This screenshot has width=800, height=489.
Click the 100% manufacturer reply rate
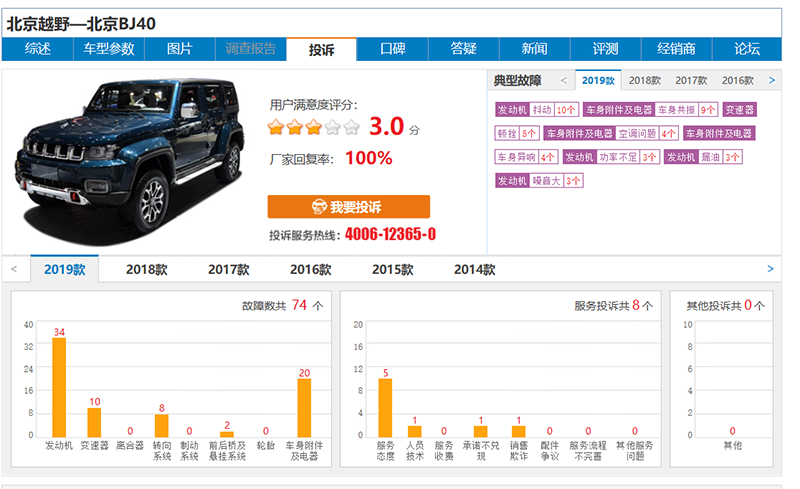(x=369, y=158)
